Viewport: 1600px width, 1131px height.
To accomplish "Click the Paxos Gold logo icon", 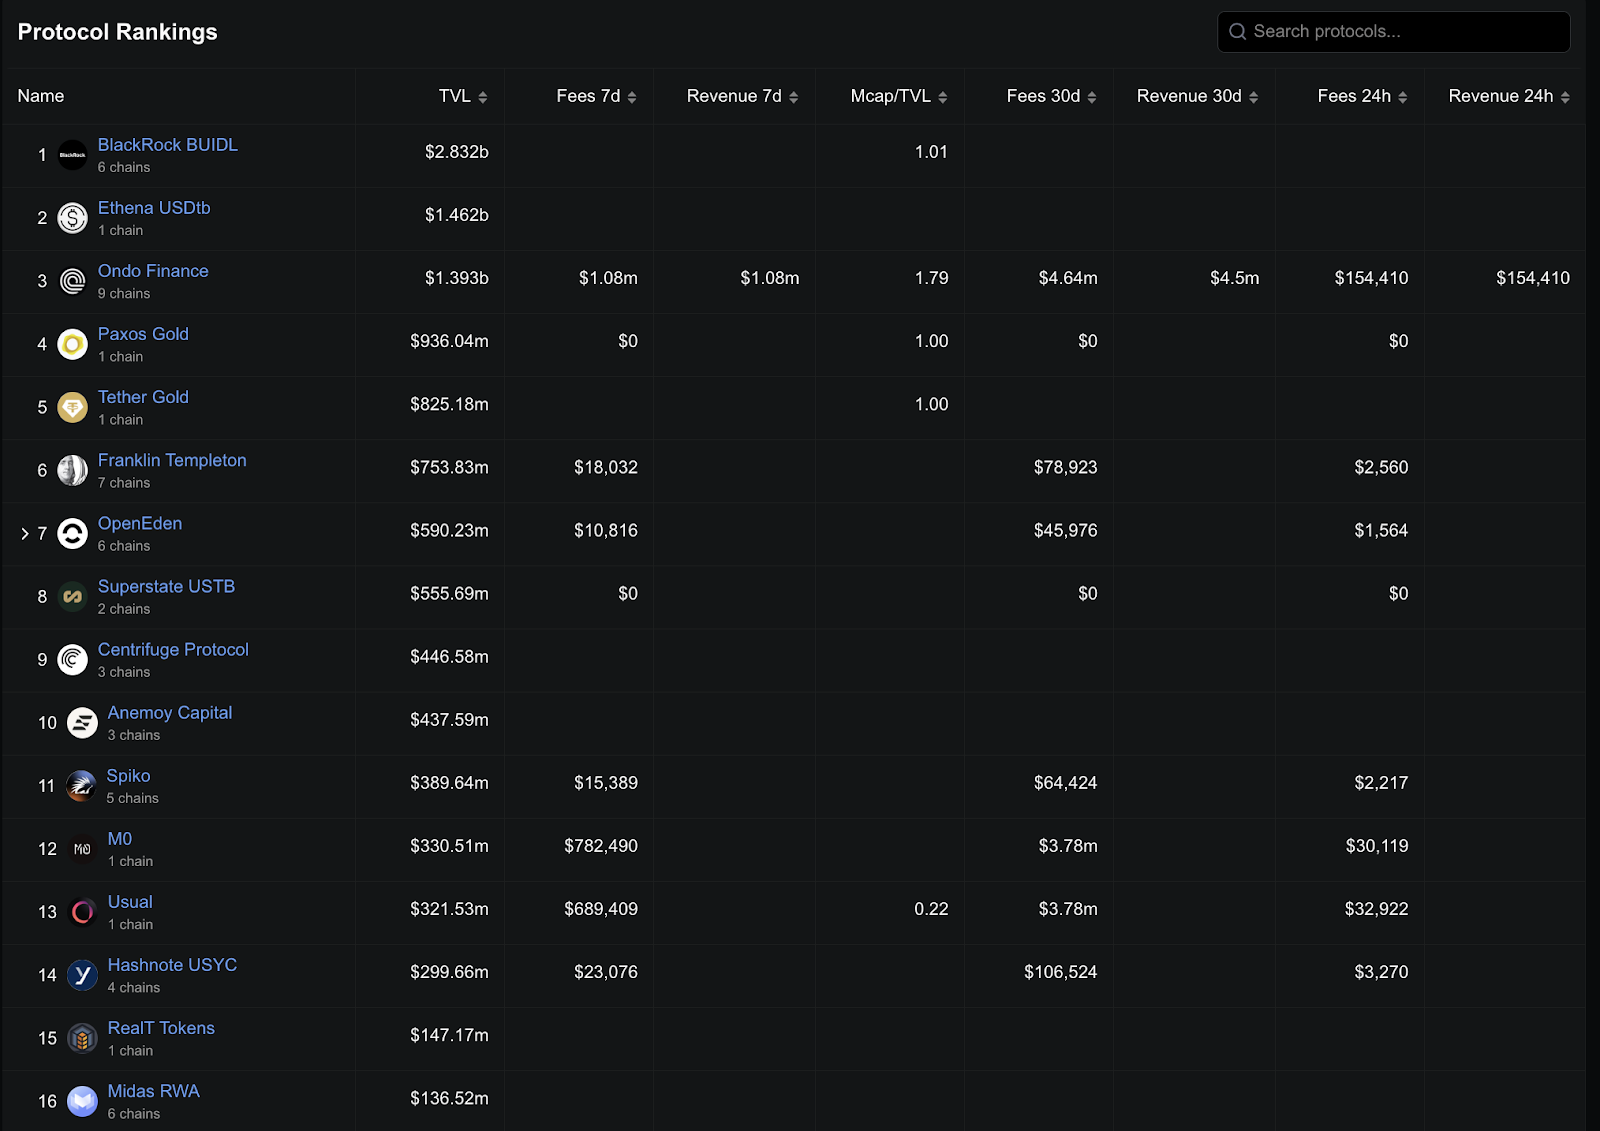I will coord(72,344).
